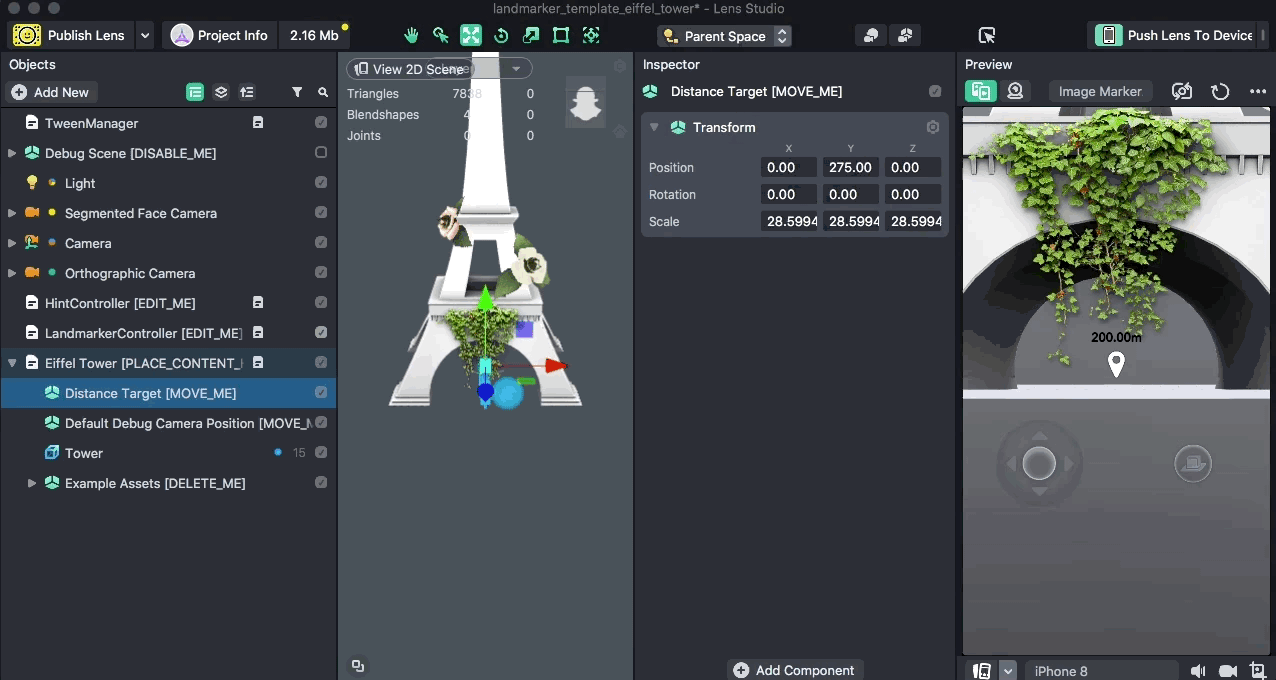Reset the preview with the refresh icon

pos(1220,91)
